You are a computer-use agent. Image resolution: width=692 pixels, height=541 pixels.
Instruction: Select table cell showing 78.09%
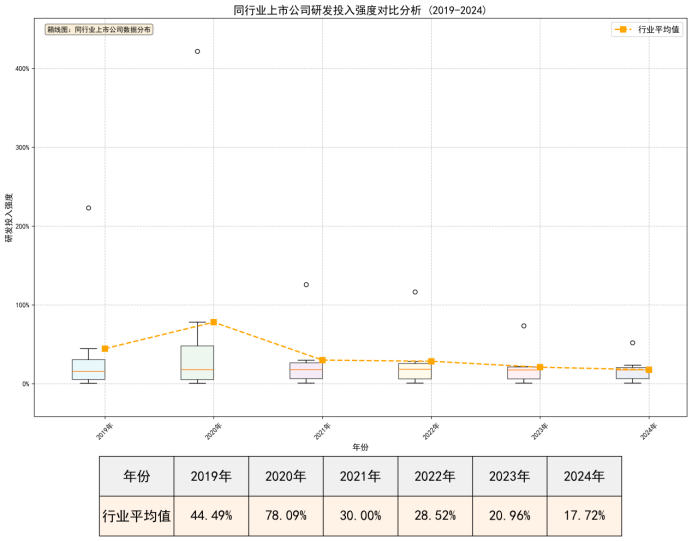286,516
